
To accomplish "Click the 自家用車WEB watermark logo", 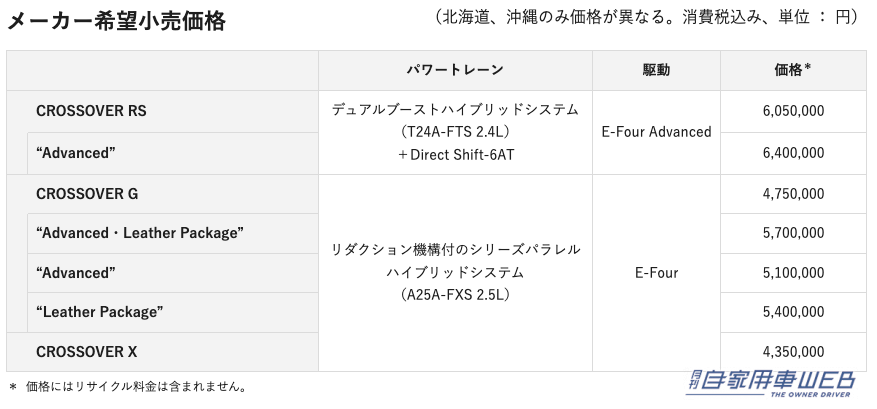I will (x=772, y=383).
